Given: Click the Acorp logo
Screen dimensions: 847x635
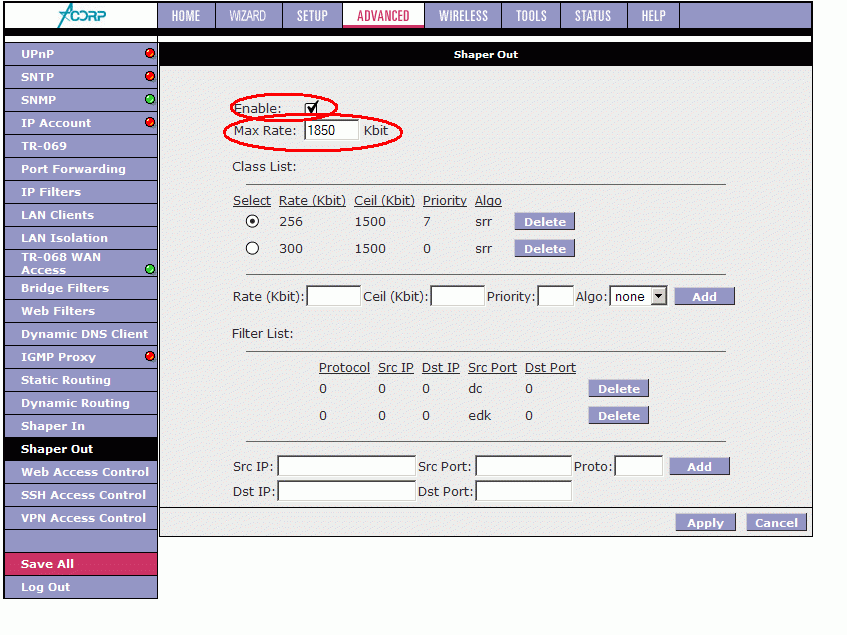Looking at the screenshot, I should coord(82,15).
